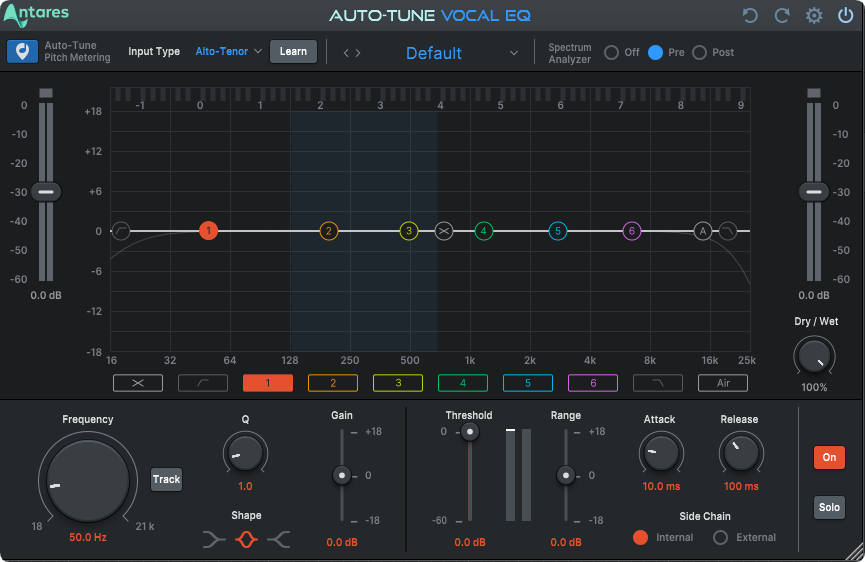This screenshot has height=562, width=865.
Task: Click the Dry / Wet knob
Action: (x=814, y=357)
